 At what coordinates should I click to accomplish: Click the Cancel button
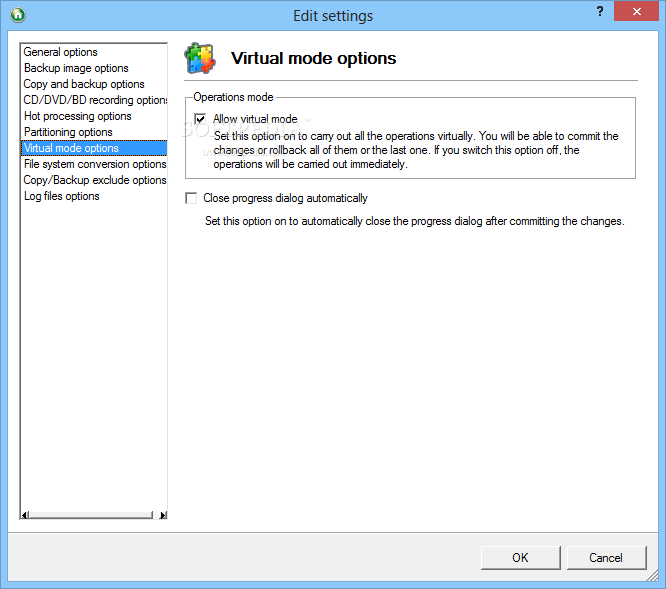coord(606,558)
